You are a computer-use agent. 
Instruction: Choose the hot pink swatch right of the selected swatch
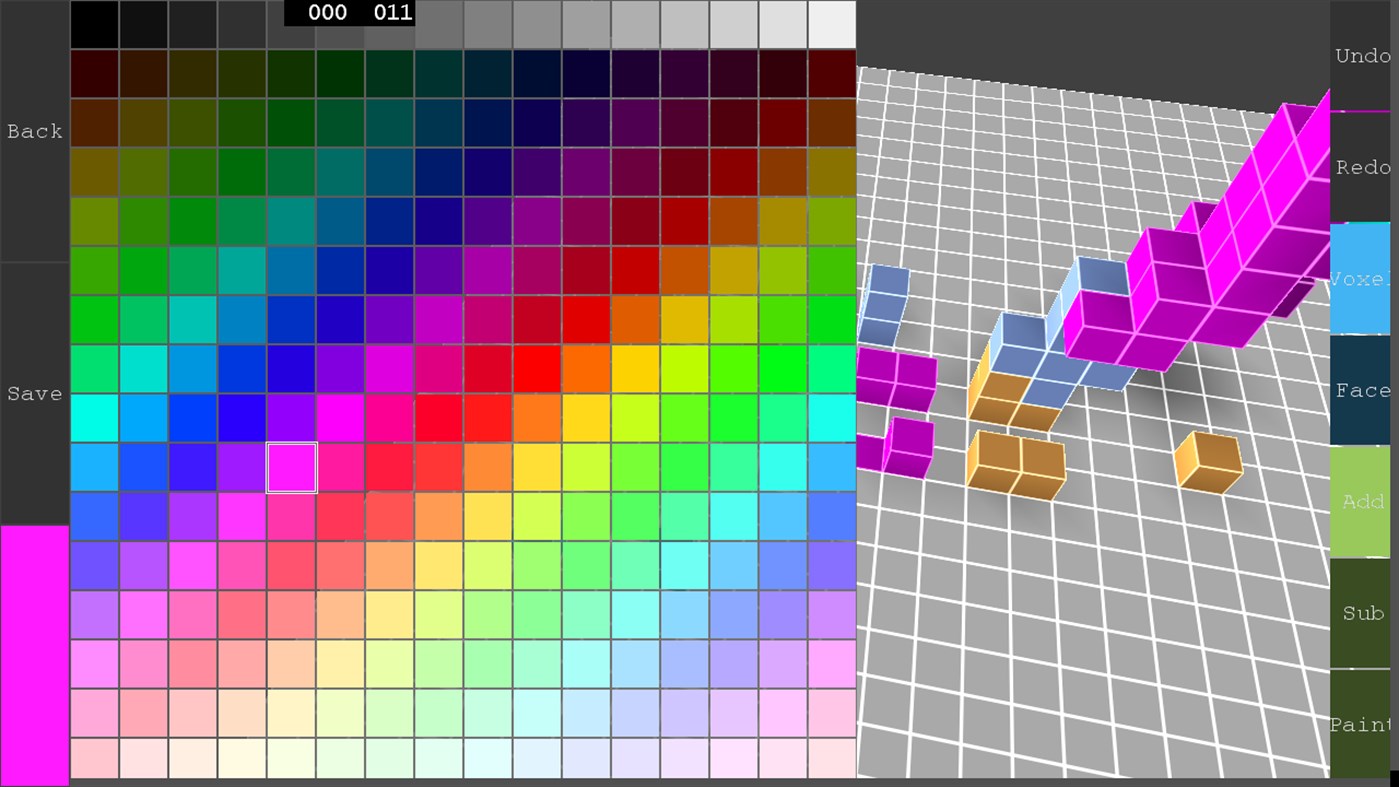pyautogui.click(x=340, y=468)
